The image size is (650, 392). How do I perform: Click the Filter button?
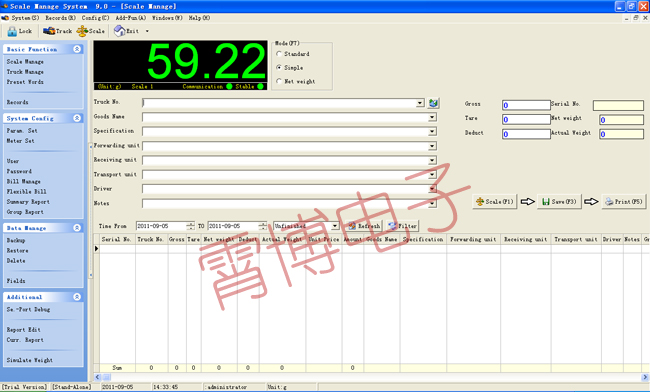click(x=402, y=226)
